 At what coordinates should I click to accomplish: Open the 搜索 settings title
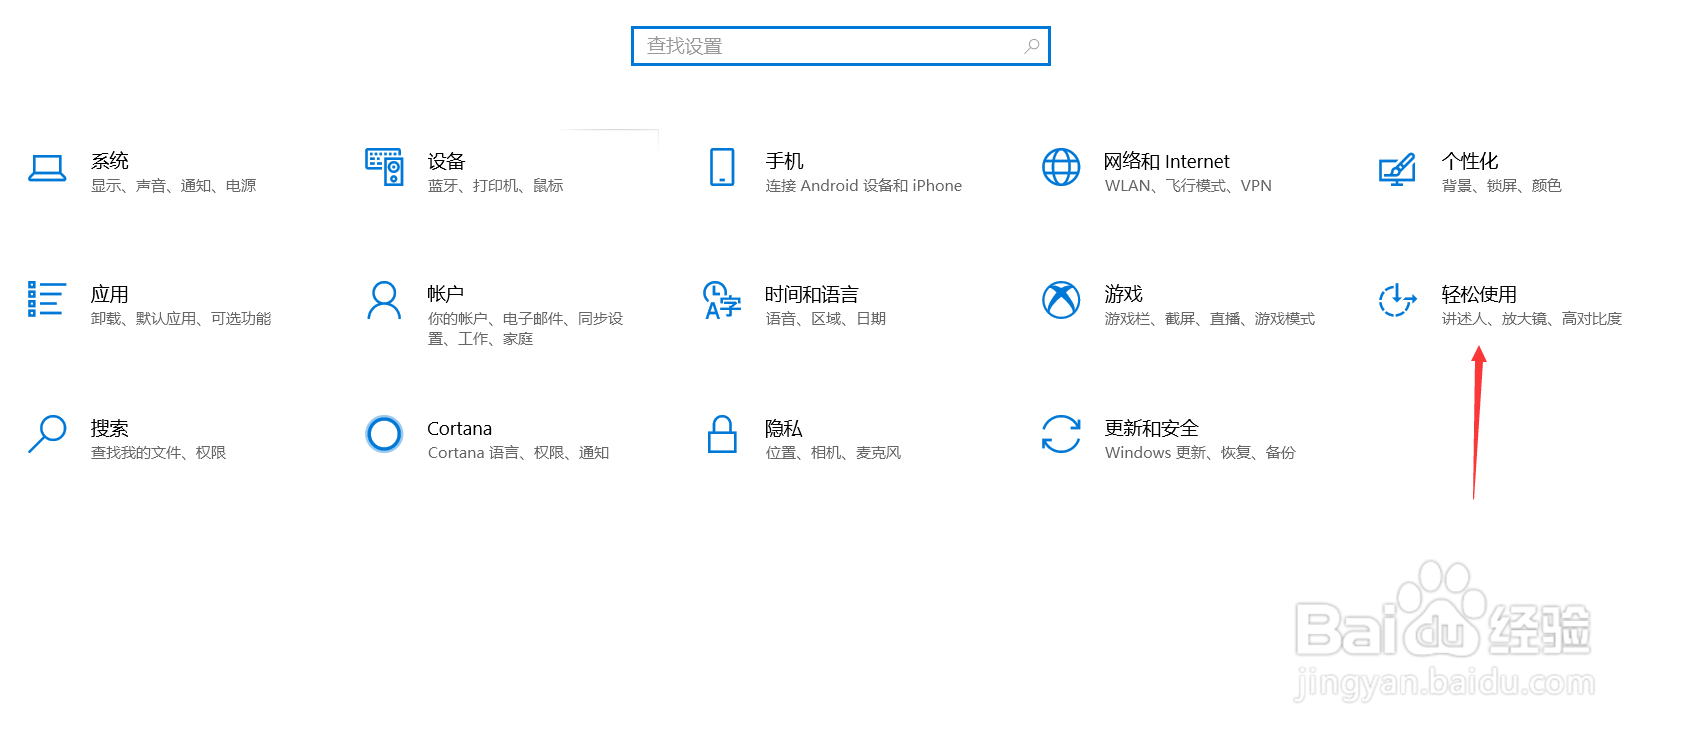110,428
